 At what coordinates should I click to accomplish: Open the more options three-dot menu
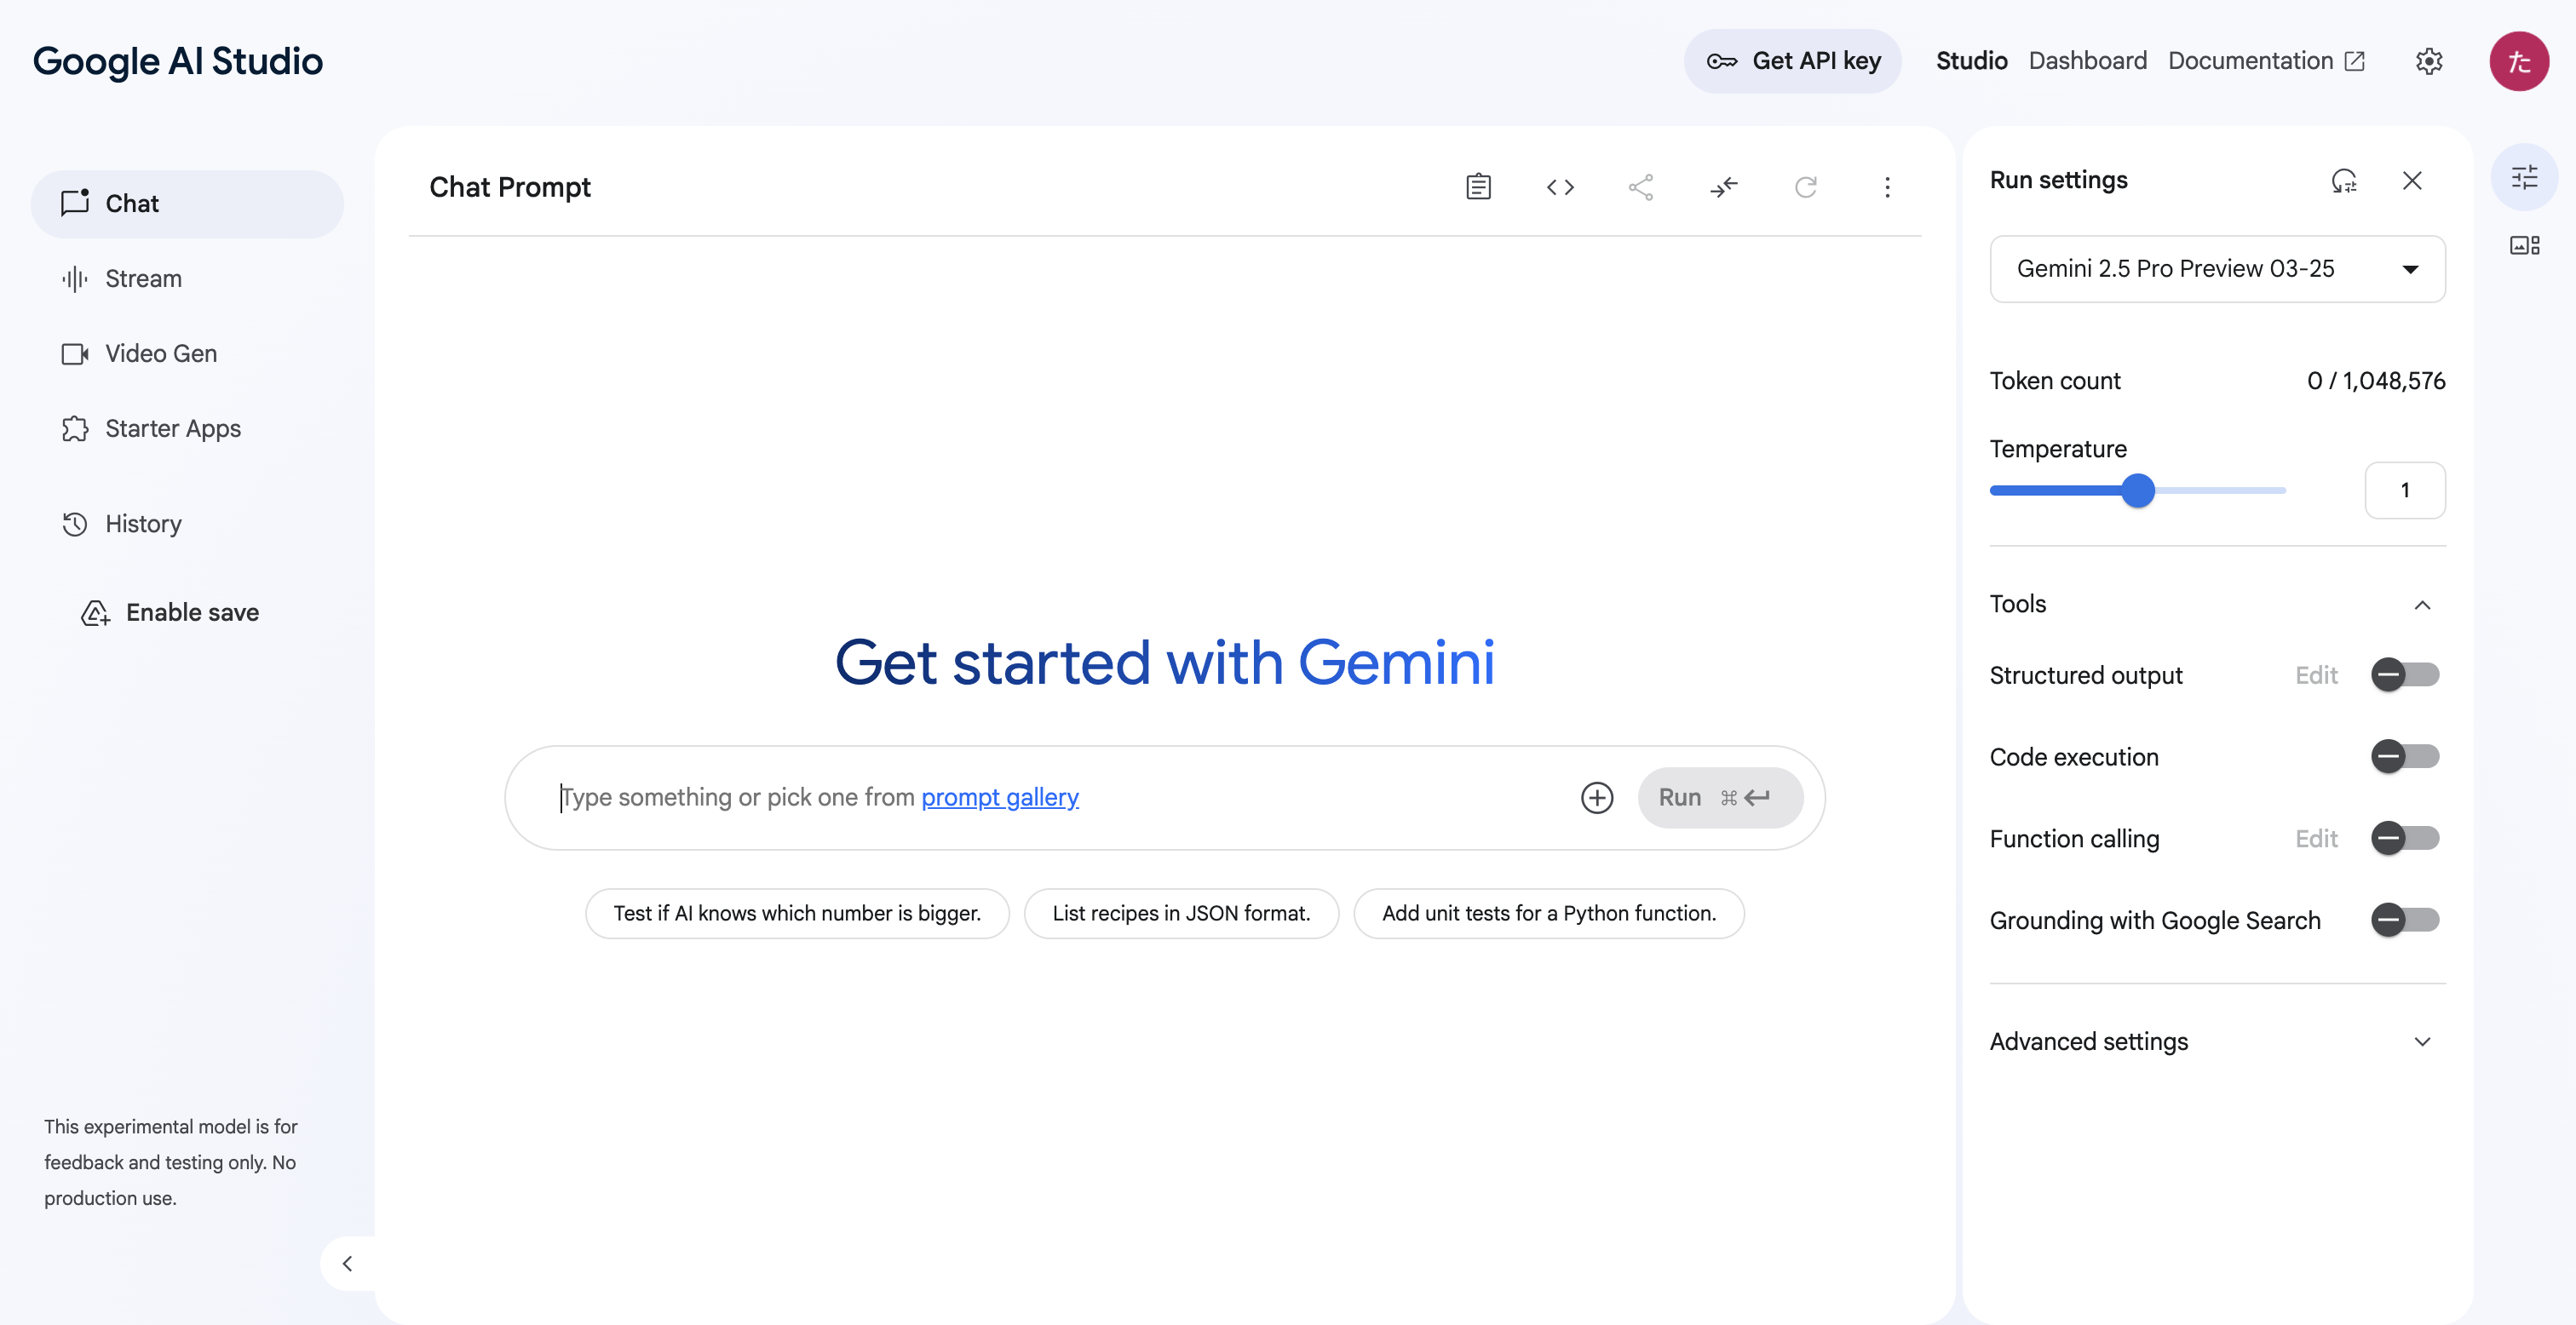click(x=1887, y=187)
